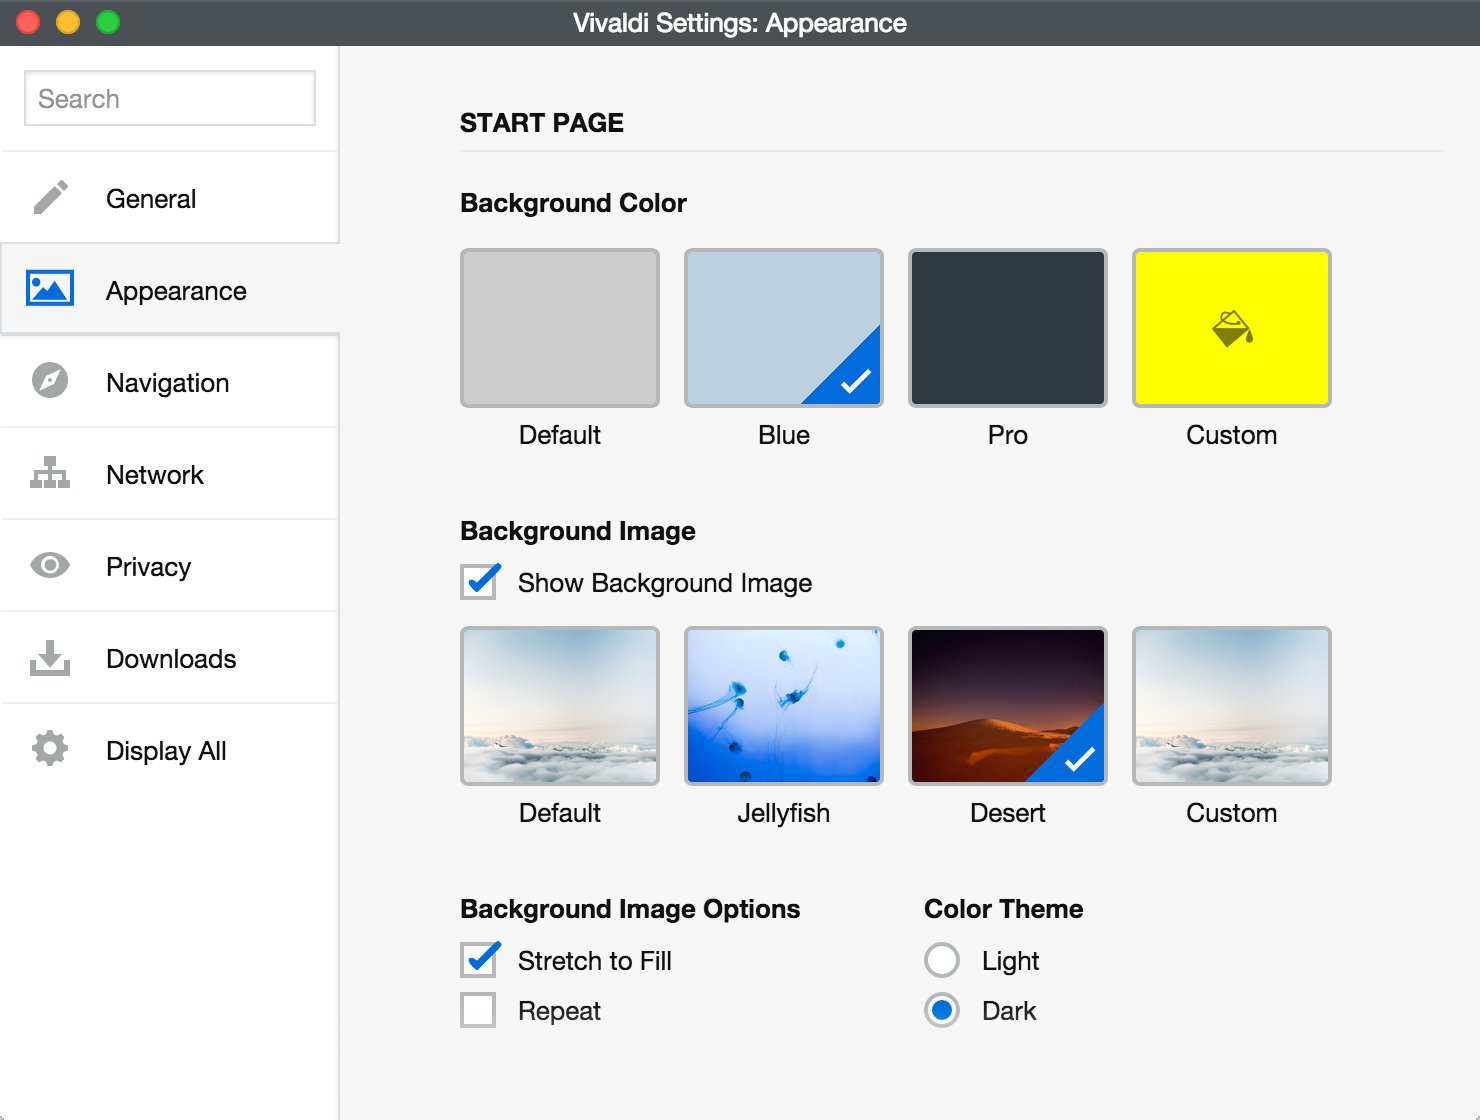Click the Color Theme heading

pos(1004,909)
